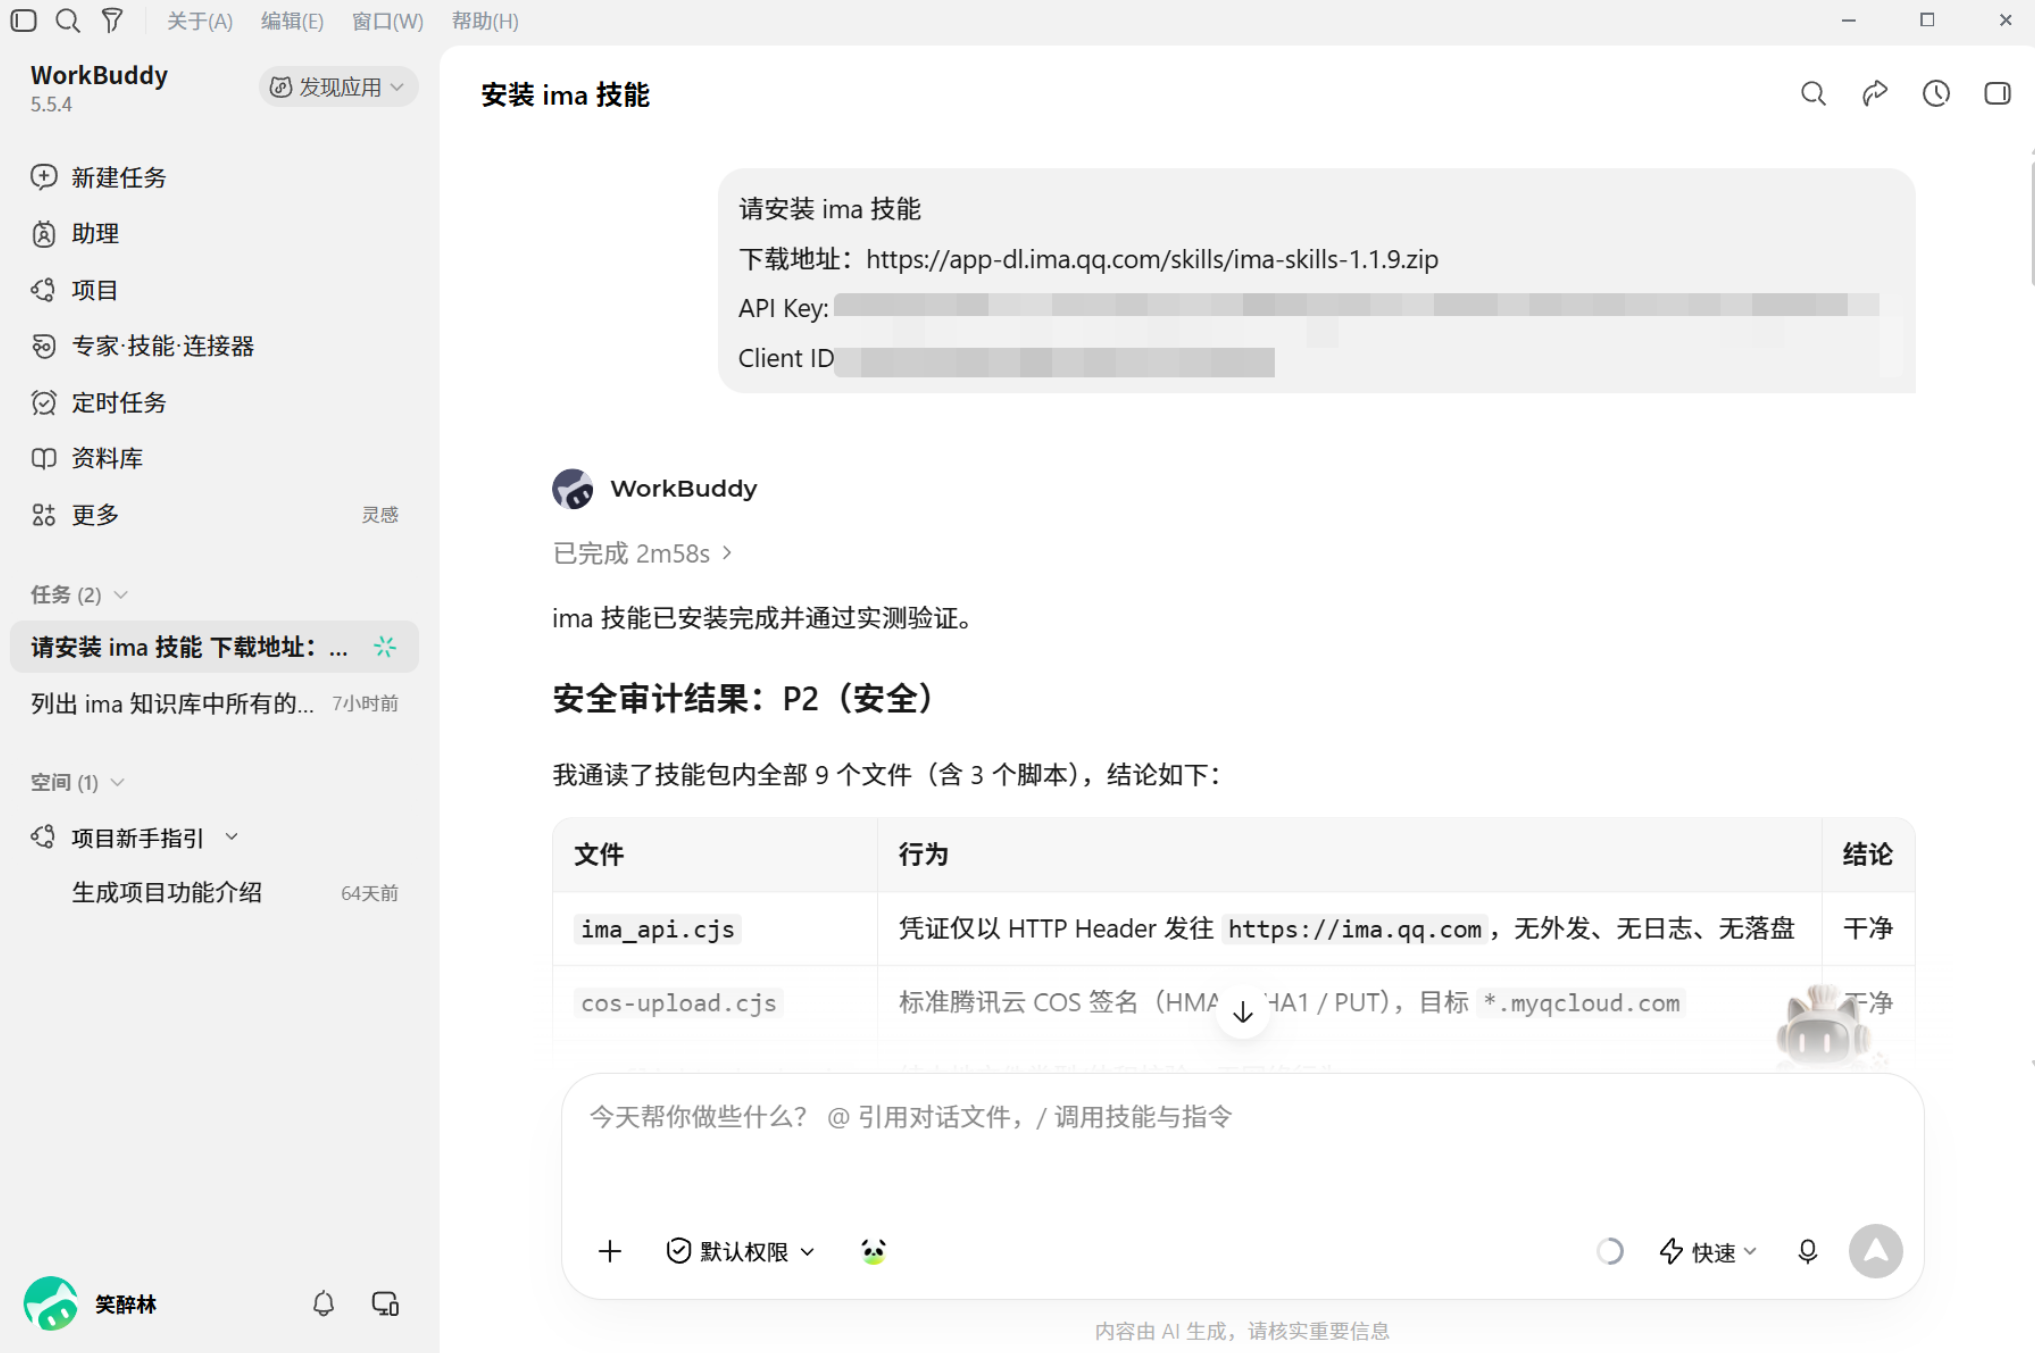Click the https://ima.qq.com code text
2035x1353 pixels.
tap(1355, 929)
